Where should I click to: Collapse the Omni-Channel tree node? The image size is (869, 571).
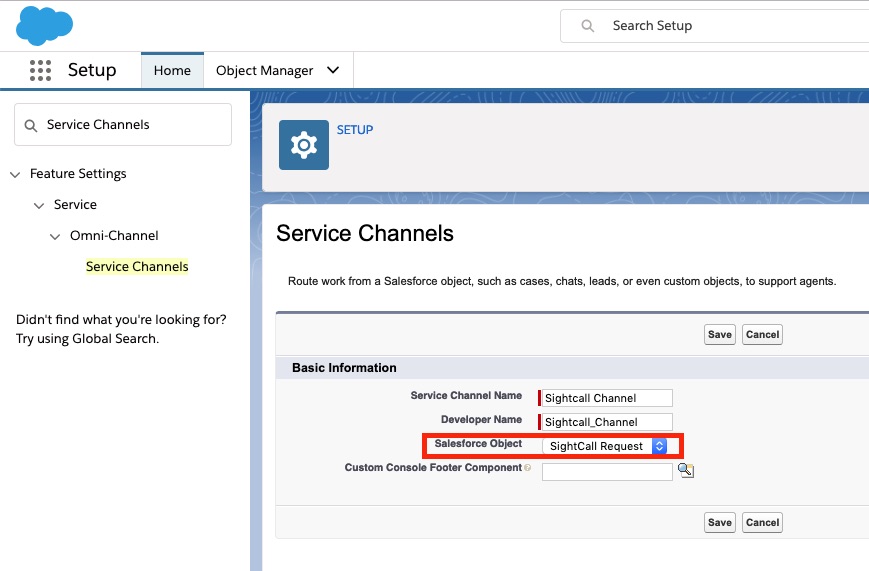[55, 237]
